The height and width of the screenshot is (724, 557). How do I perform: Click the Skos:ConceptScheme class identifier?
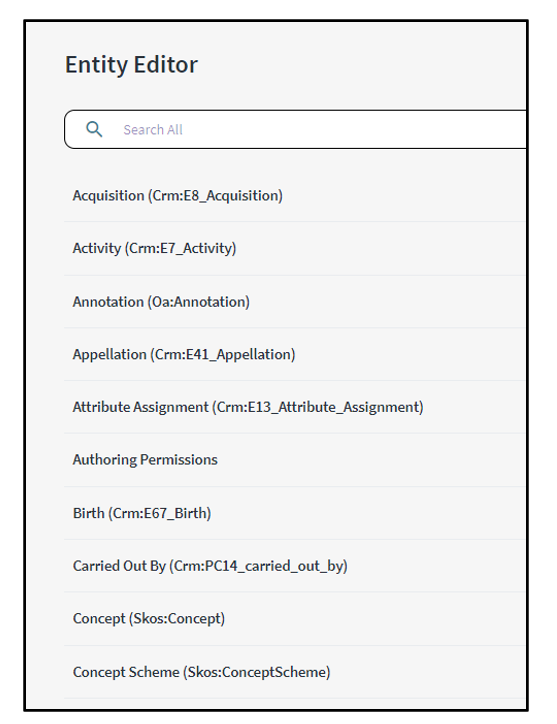[257, 672]
